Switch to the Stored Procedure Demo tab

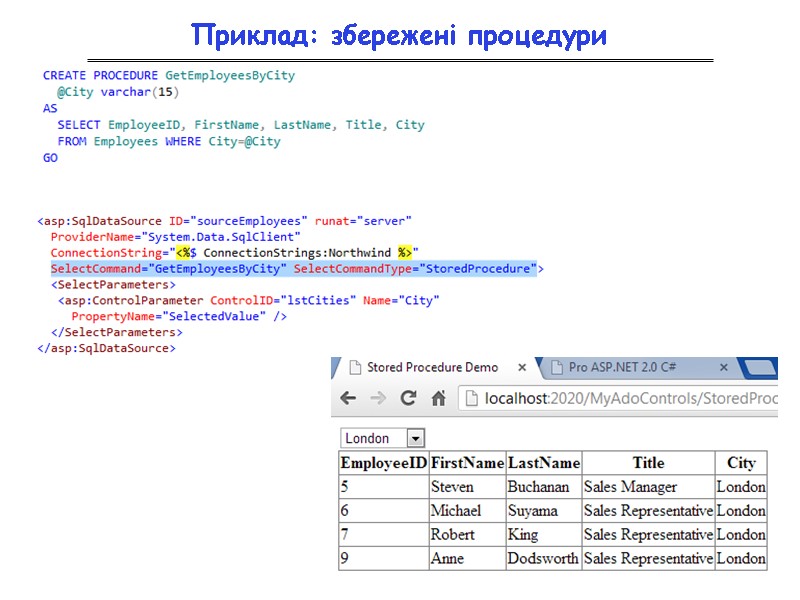tap(432, 367)
